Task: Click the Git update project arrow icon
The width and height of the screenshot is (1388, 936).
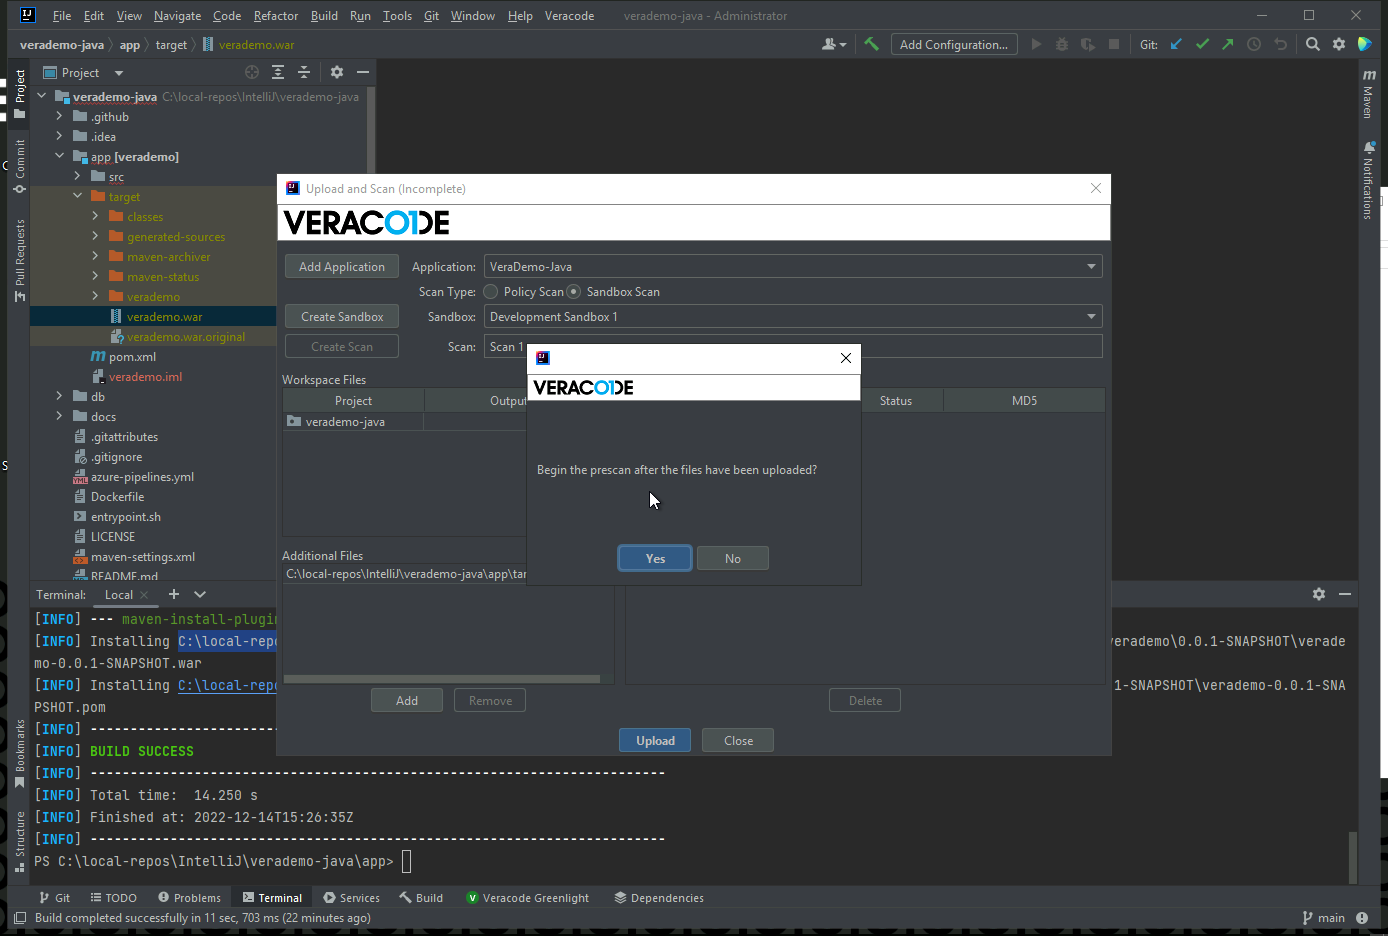Action: click(1176, 44)
